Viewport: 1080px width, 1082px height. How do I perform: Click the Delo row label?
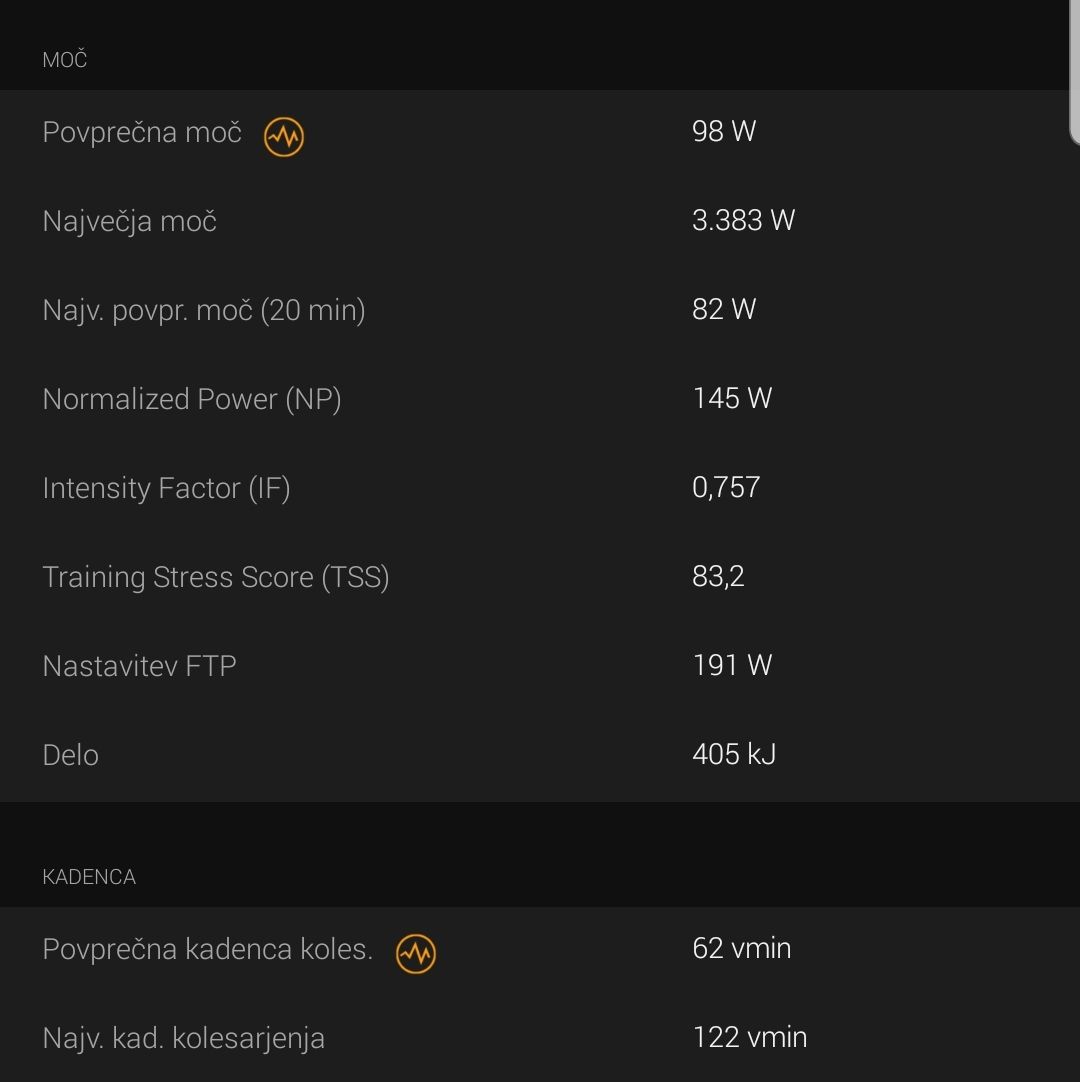point(71,755)
